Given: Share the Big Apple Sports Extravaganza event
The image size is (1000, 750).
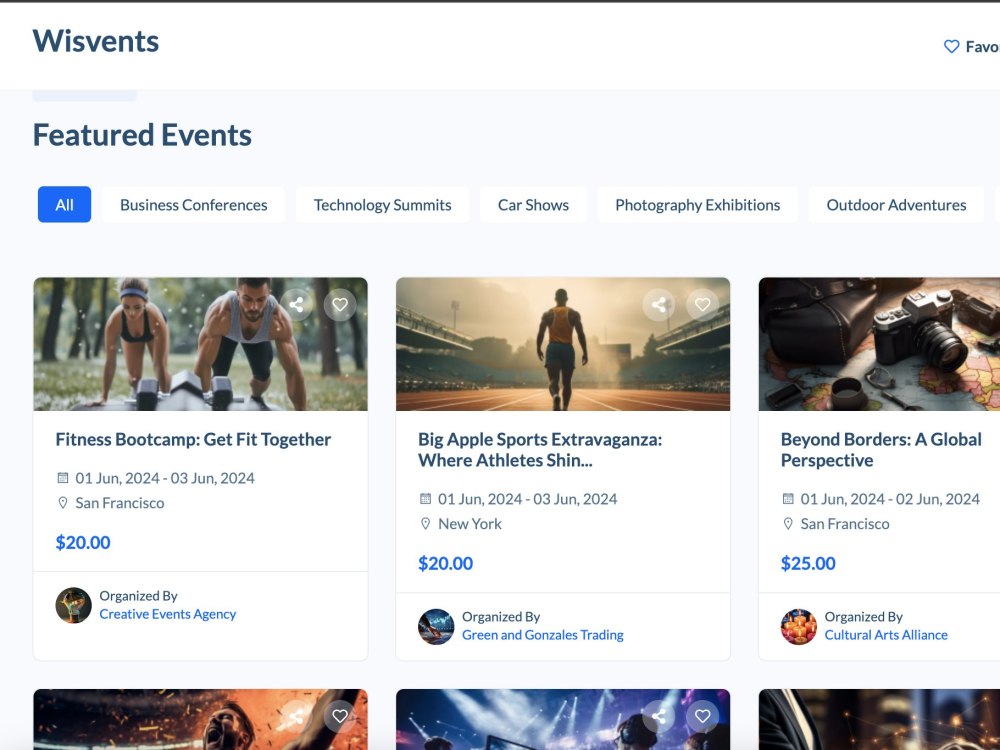Looking at the screenshot, I should 659,305.
